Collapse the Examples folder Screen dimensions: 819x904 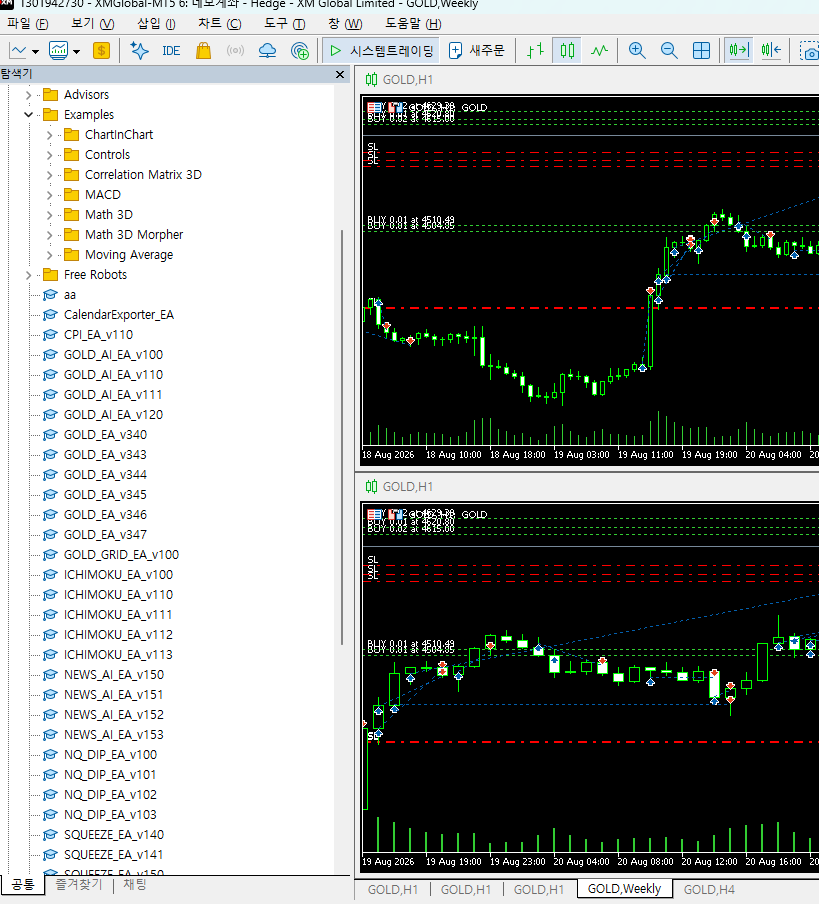(28, 115)
